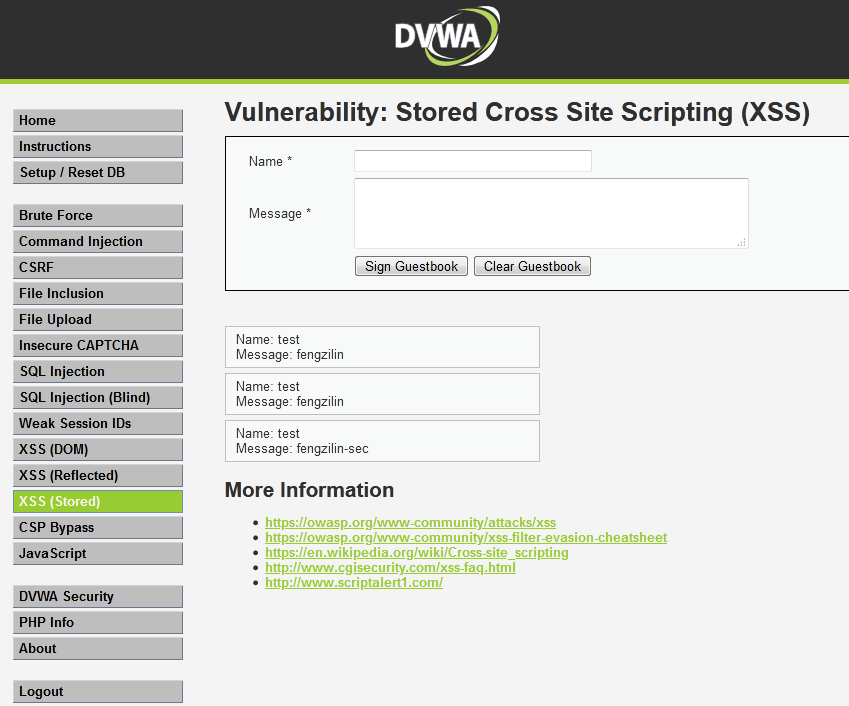Click the 'More Information' heading
The width and height of the screenshot is (849, 706).
click(x=309, y=490)
